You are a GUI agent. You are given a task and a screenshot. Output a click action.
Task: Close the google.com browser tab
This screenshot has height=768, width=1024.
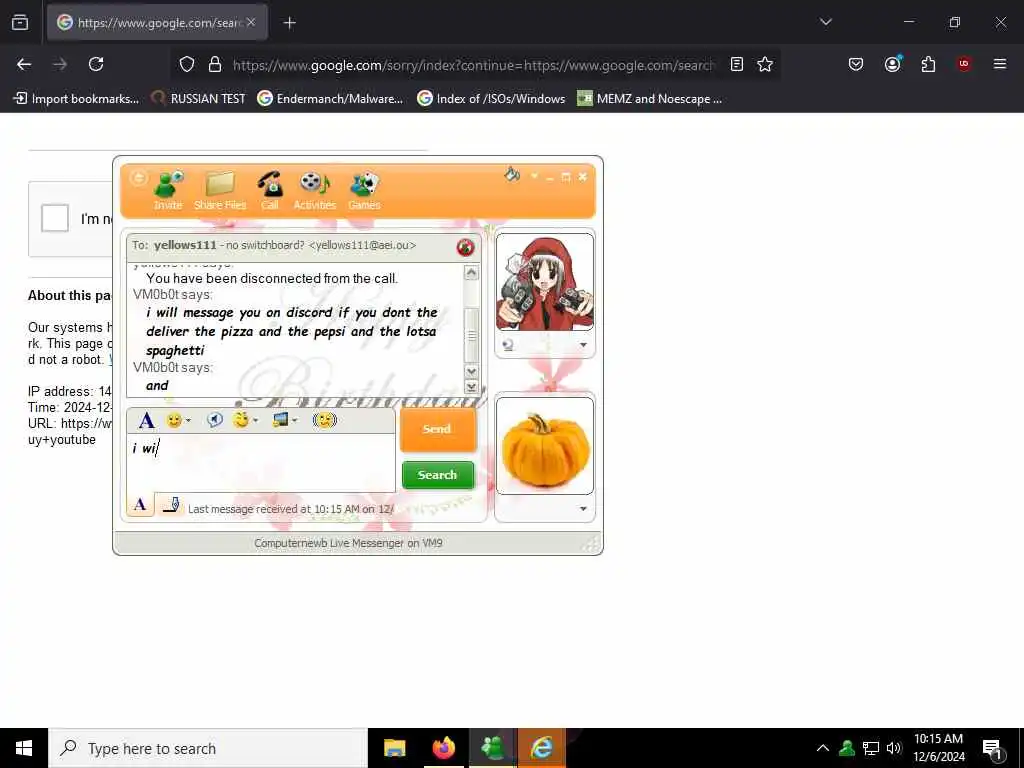[x=251, y=22]
